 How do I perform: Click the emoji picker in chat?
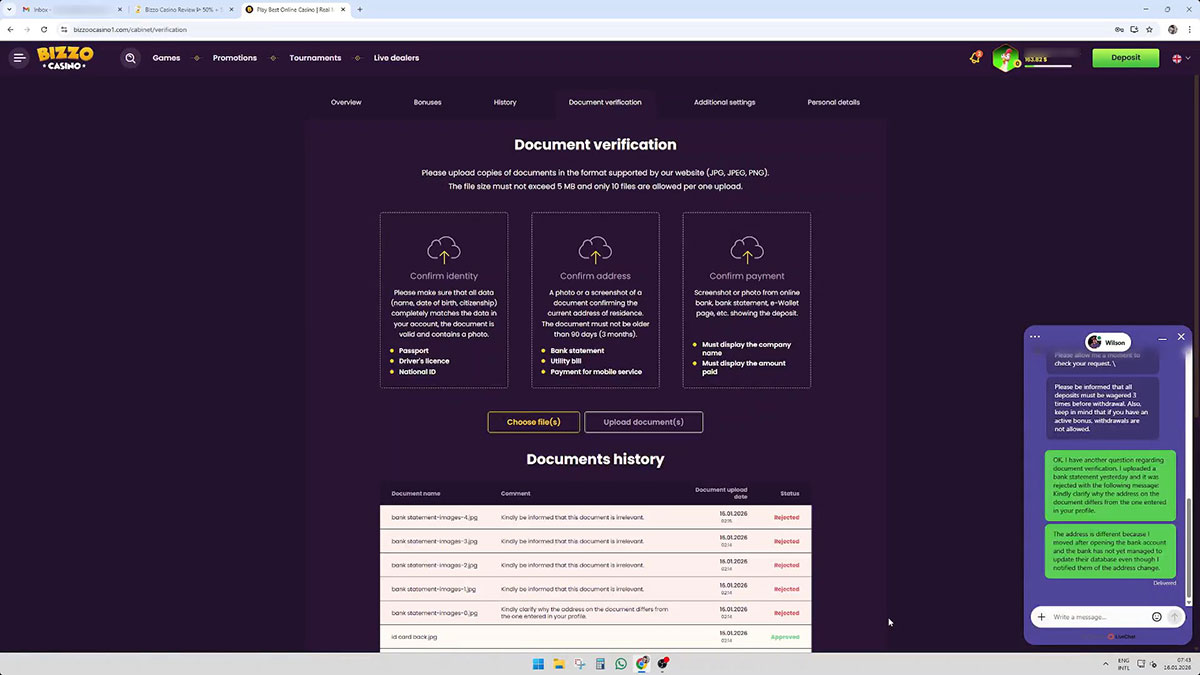tap(1157, 617)
